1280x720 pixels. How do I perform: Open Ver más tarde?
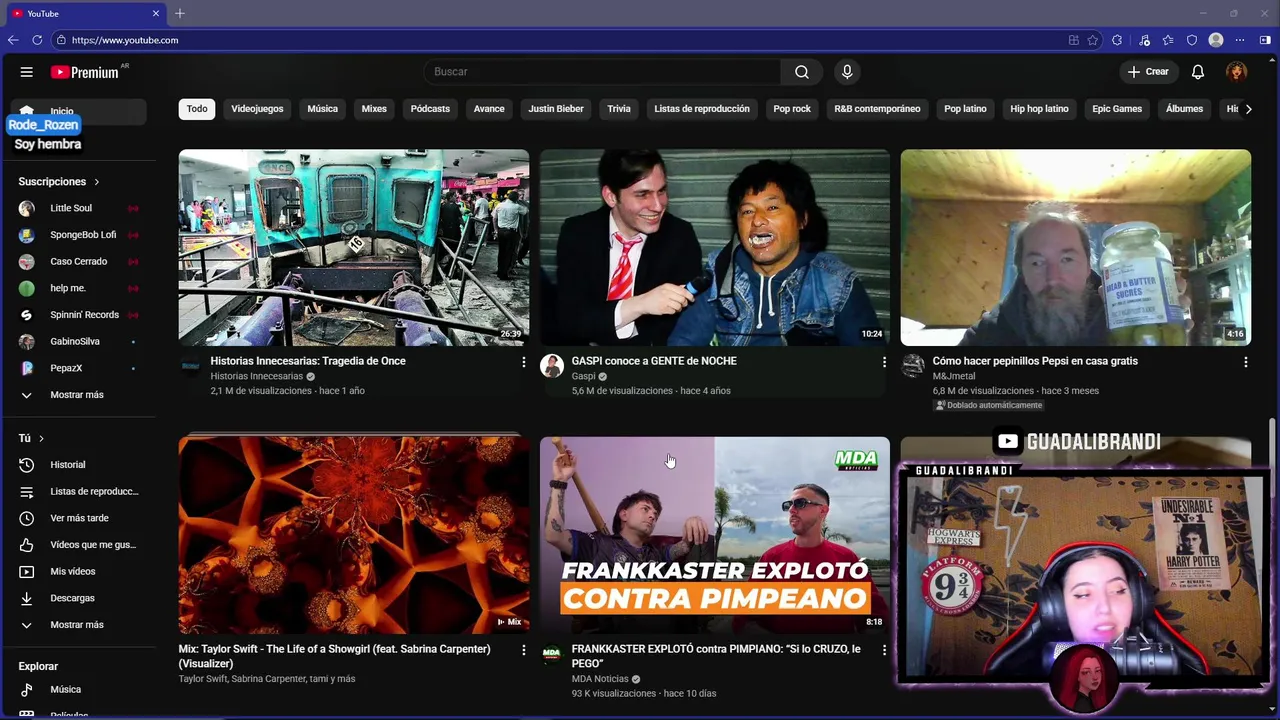pos(79,518)
